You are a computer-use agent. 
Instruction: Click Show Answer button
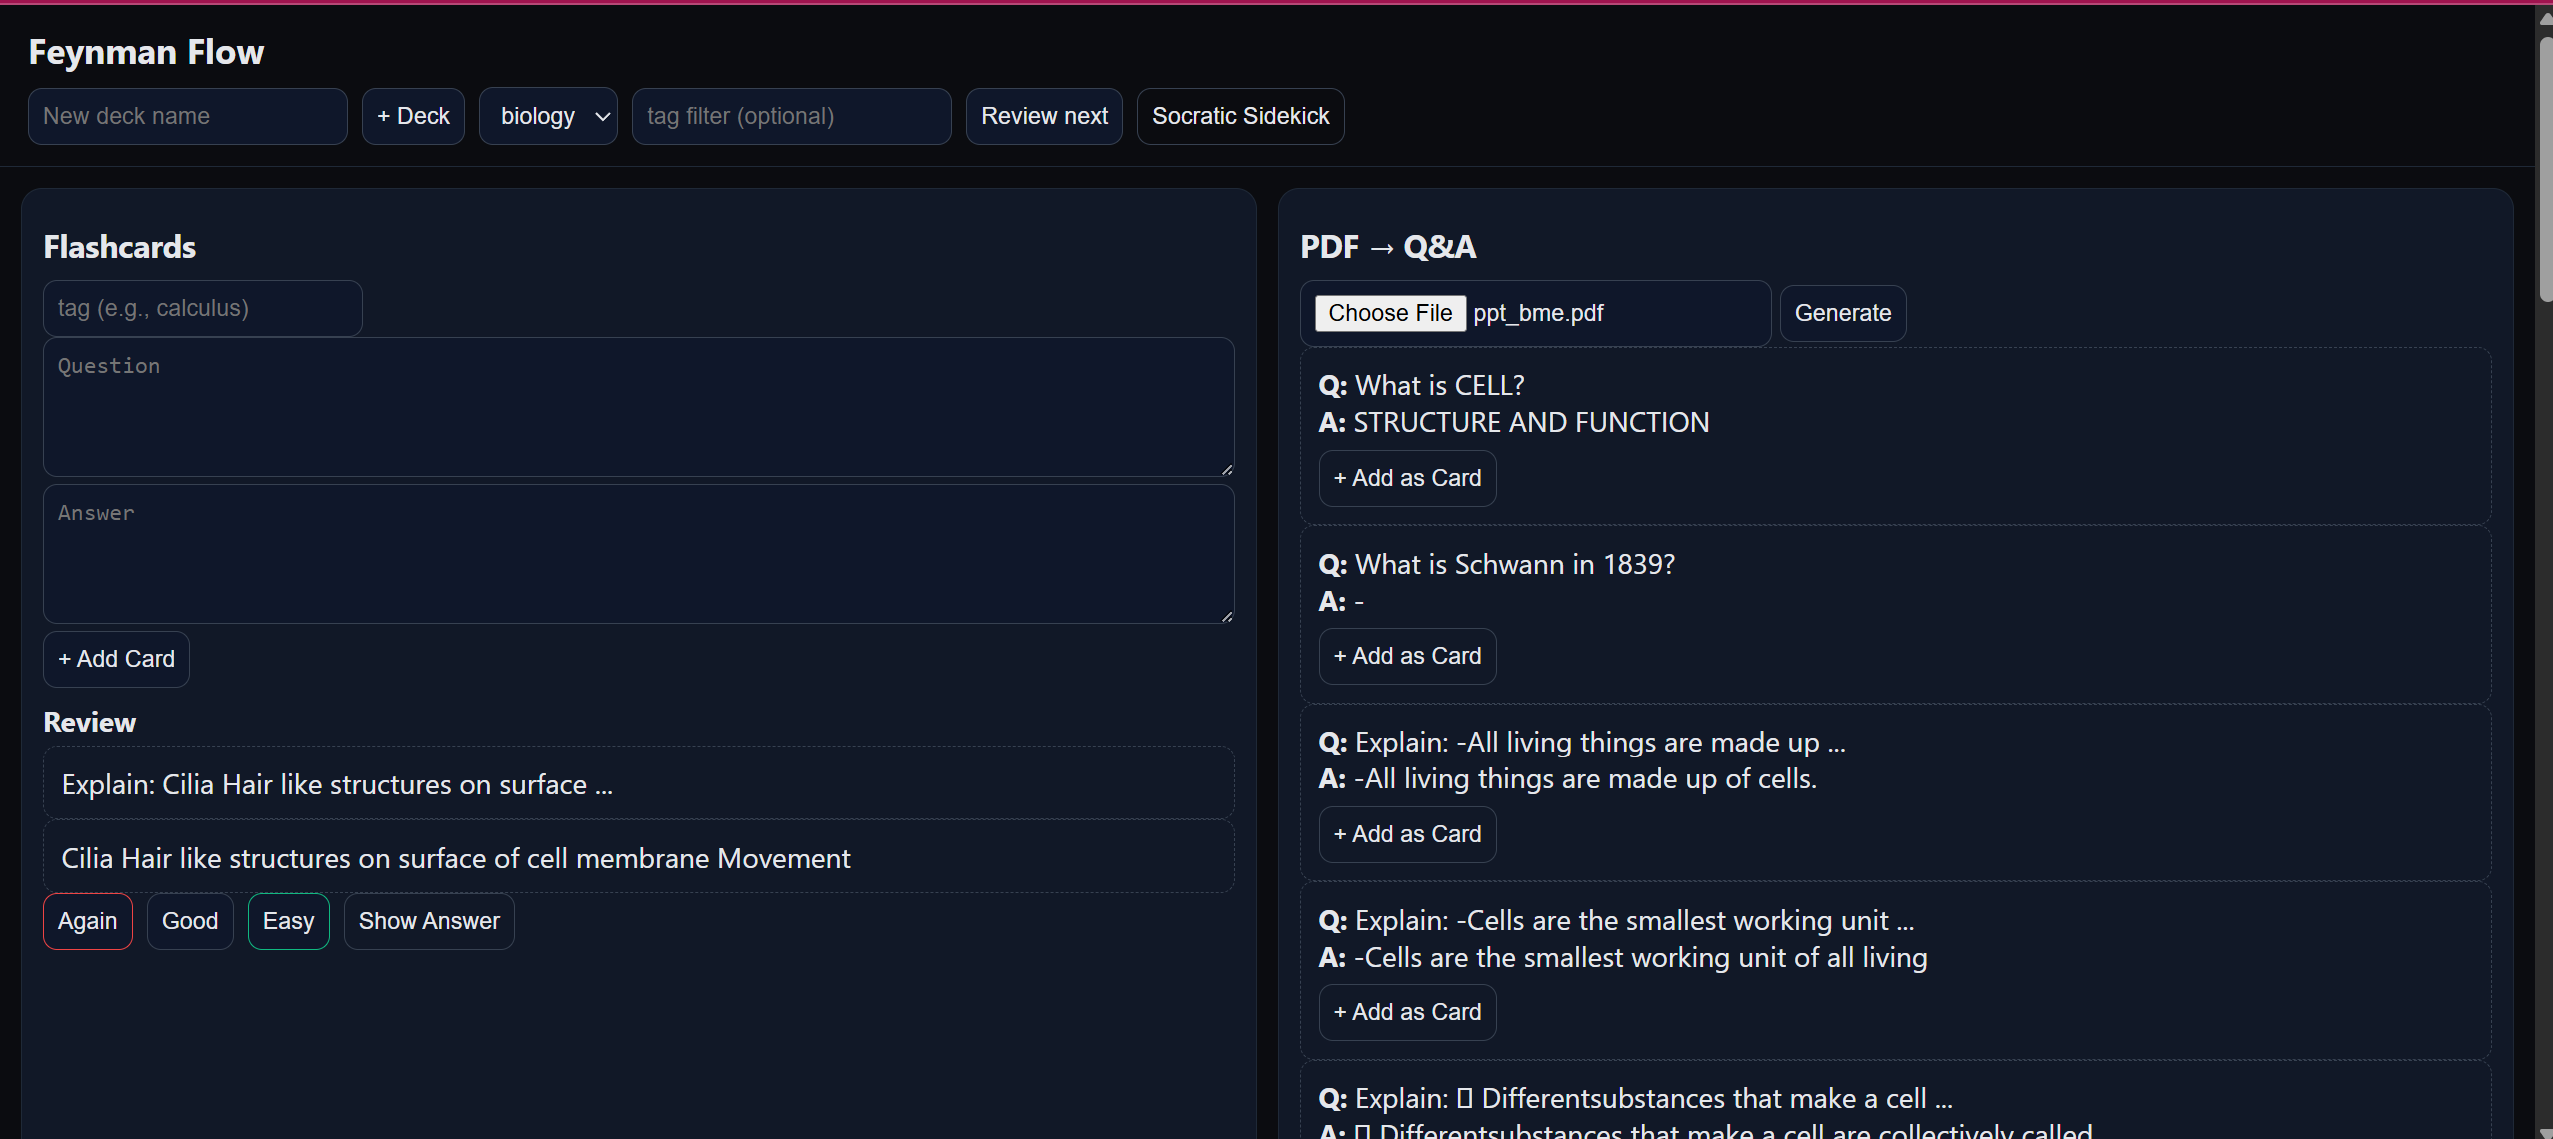click(429, 921)
